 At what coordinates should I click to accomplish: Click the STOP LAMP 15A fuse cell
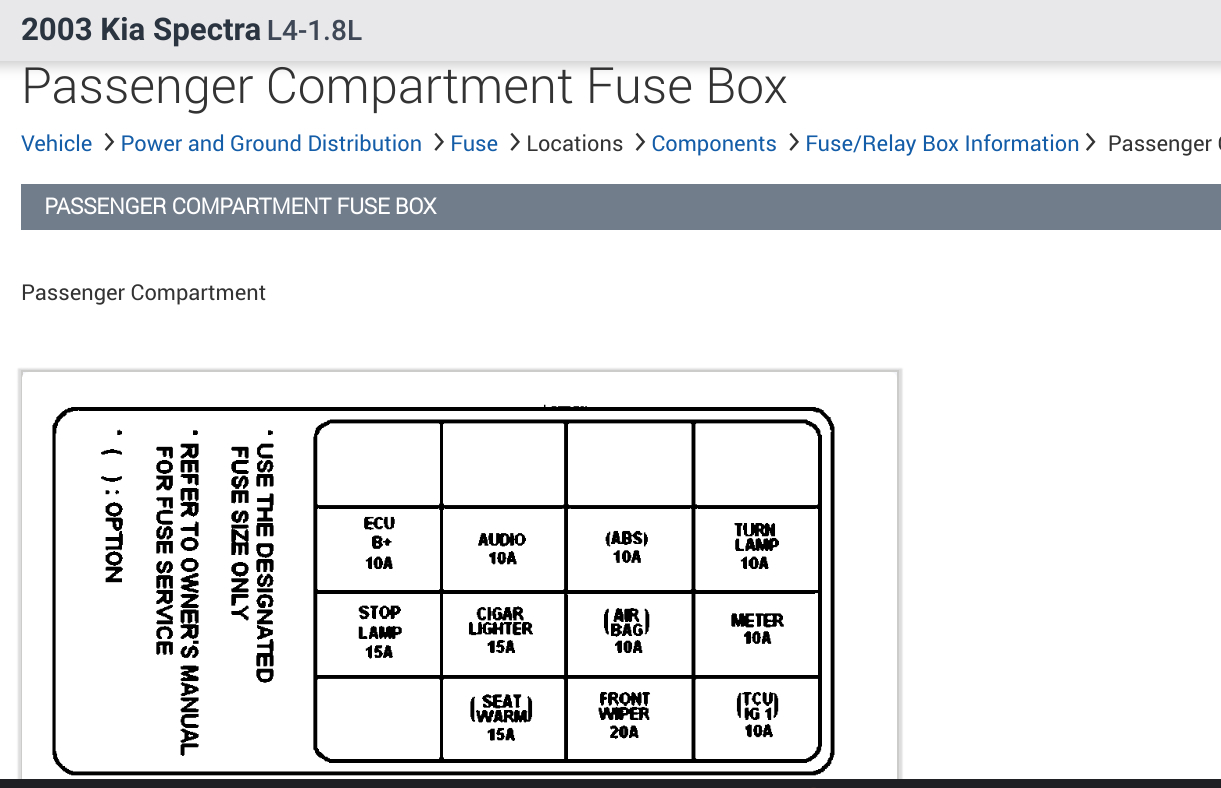tap(379, 633)
